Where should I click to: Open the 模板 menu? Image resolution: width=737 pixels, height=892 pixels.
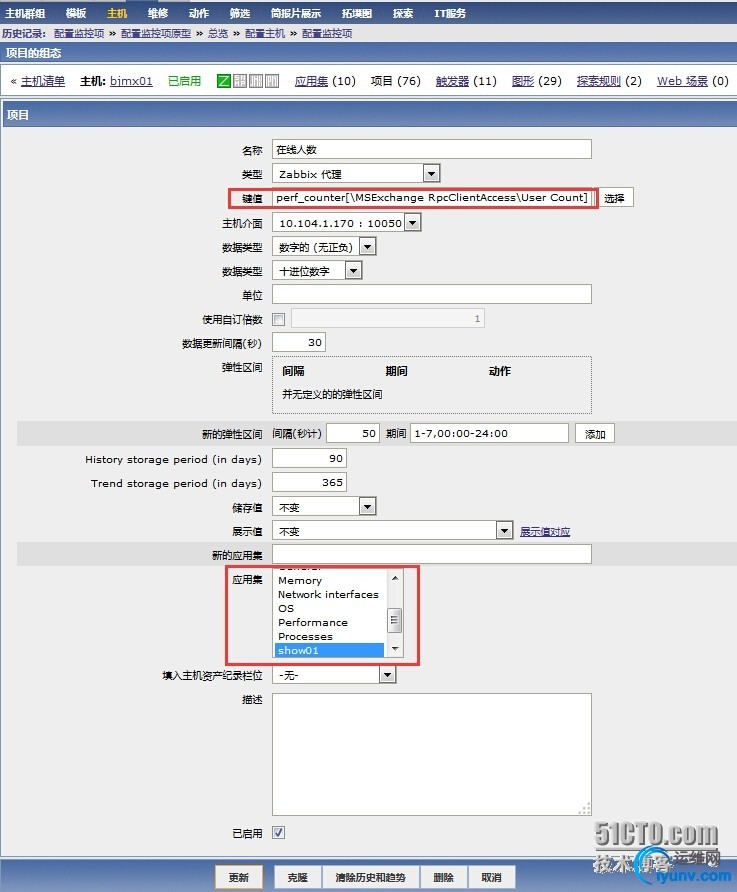pyautogui.click(x=76, y=13)
